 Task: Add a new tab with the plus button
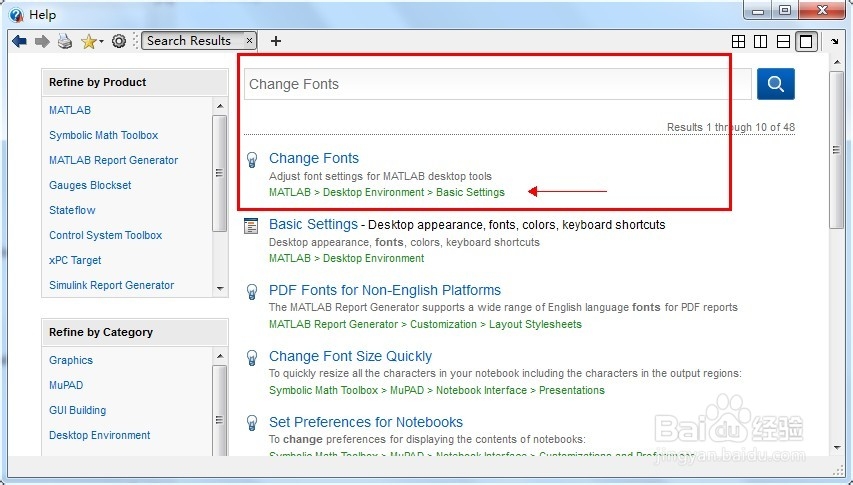point(276,41)
